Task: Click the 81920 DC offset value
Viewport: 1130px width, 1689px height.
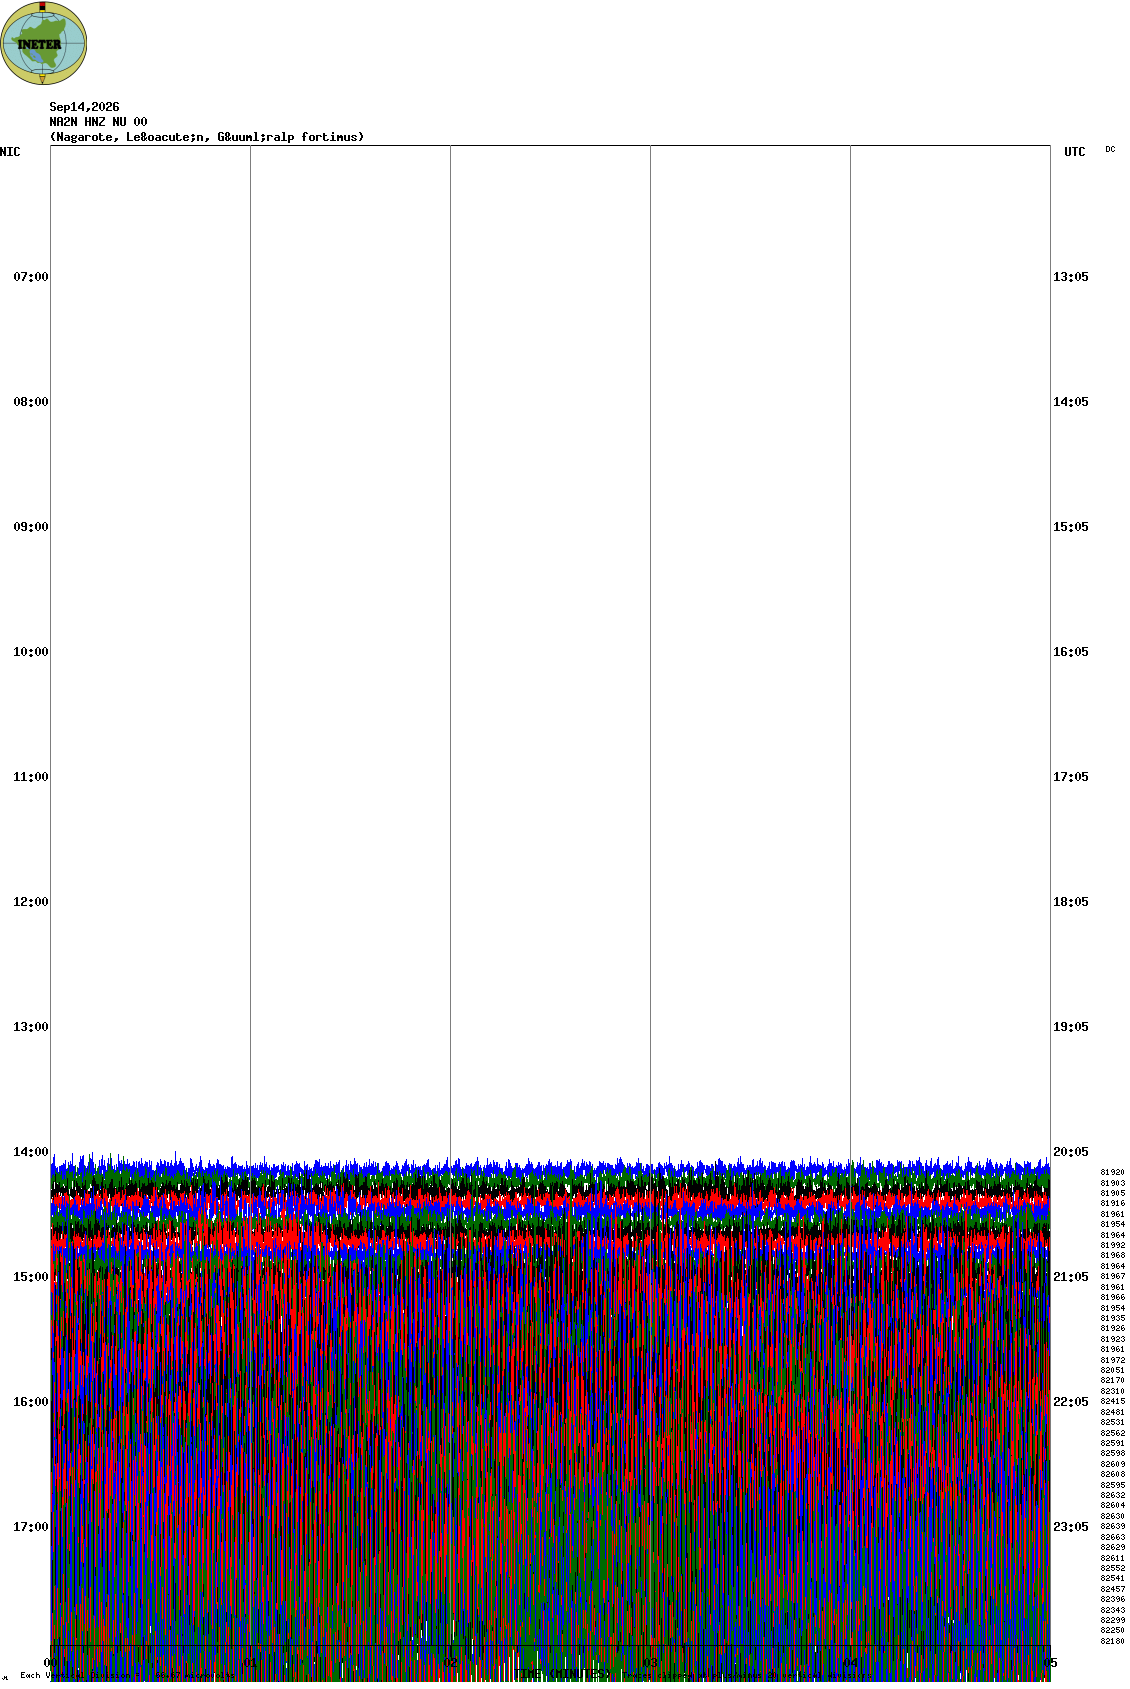Action: [x=1113, y=1172]
